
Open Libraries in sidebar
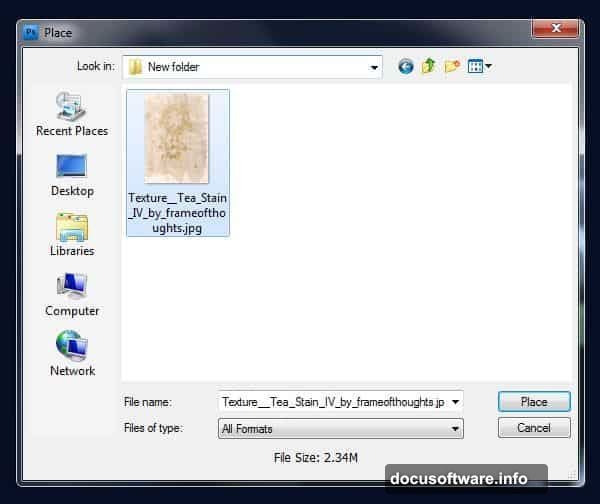[72, 235]
